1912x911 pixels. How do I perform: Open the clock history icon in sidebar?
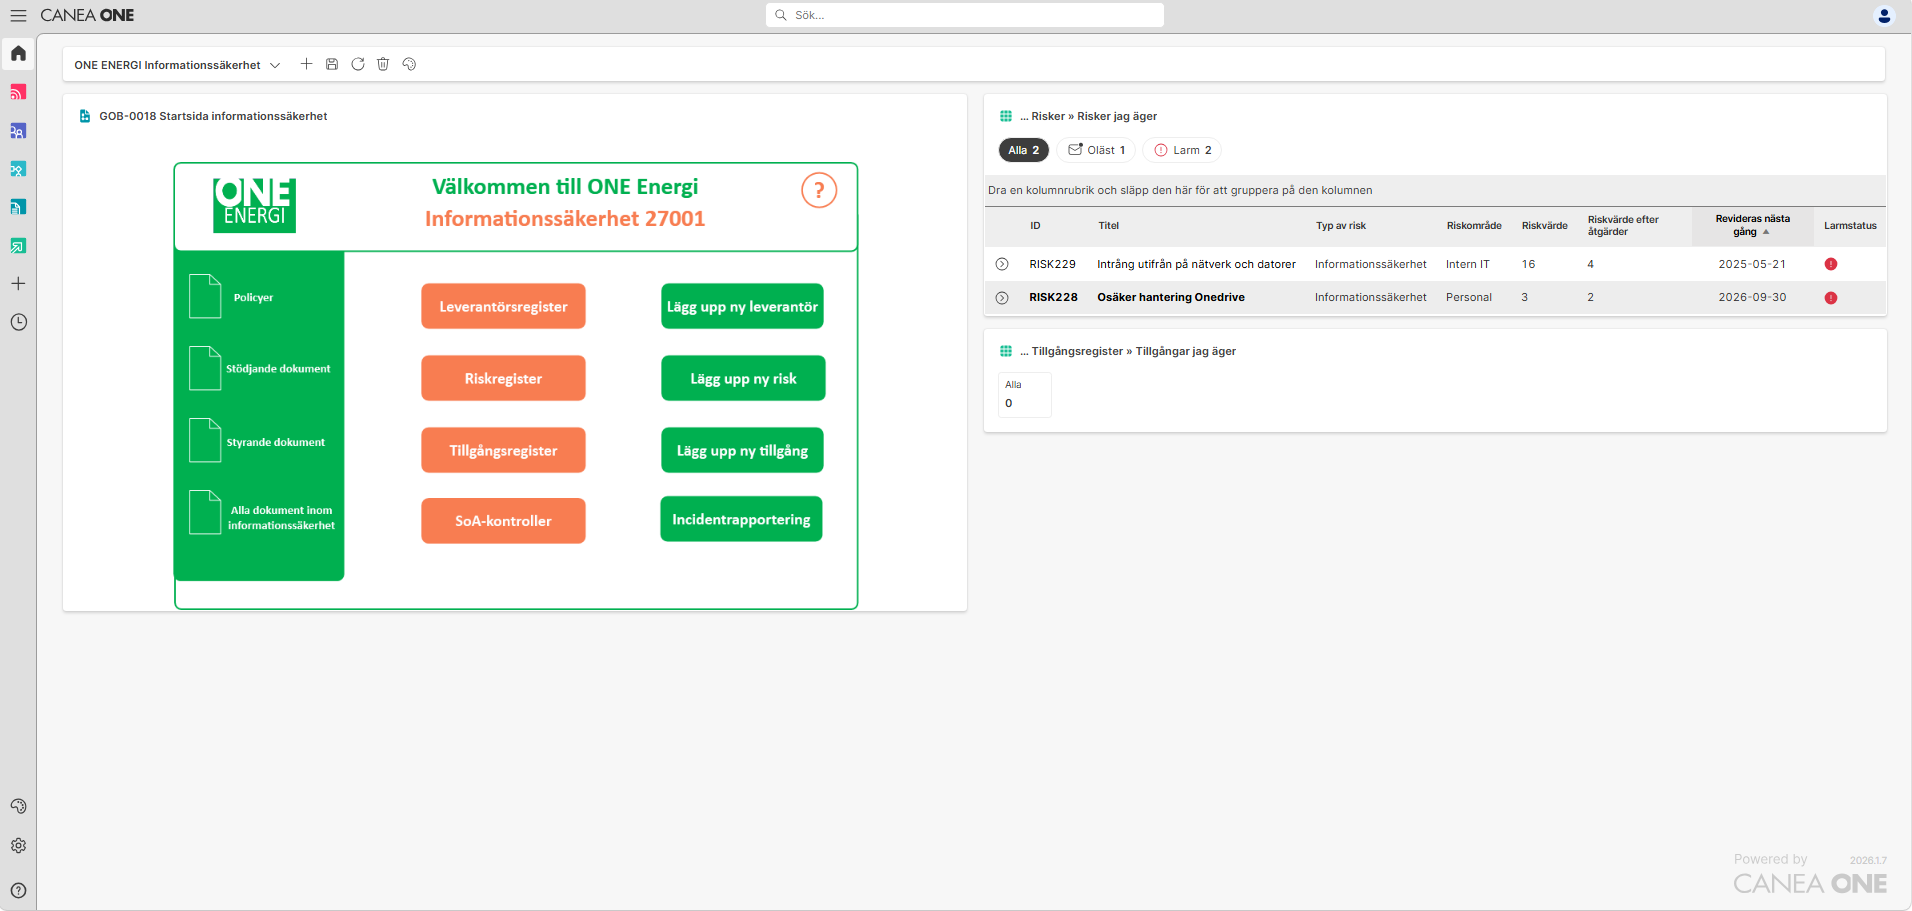pos(18,322)
